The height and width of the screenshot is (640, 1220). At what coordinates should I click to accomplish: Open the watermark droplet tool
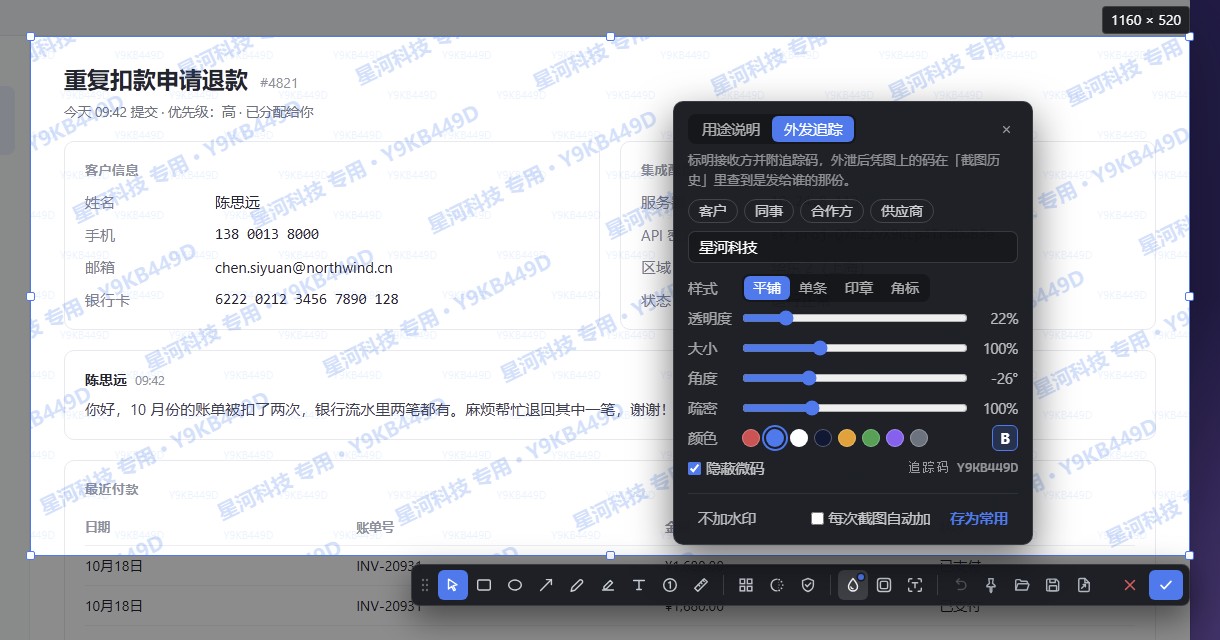(853, 585)
